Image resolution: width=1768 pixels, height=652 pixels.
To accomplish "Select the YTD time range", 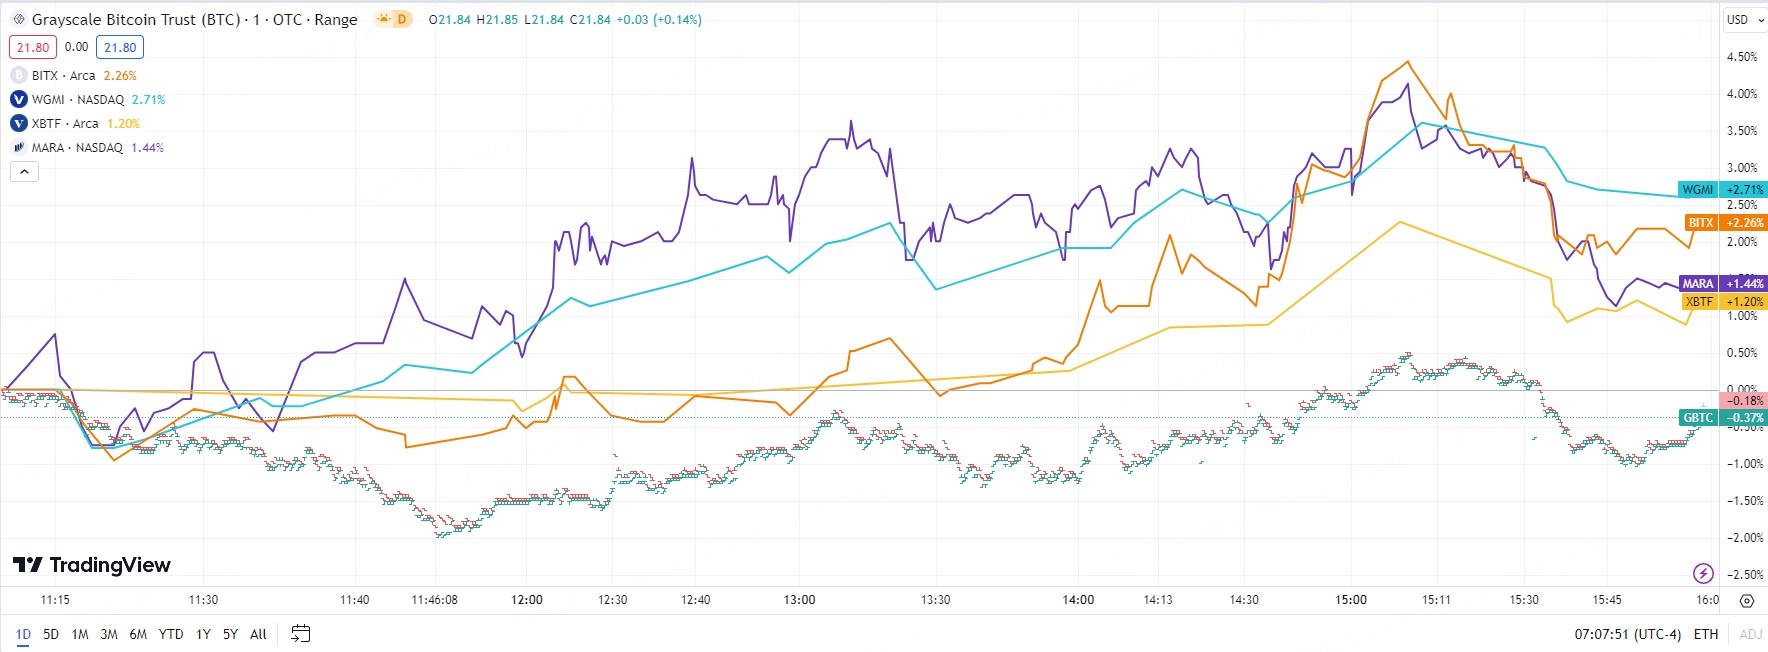I will (171, 634).
